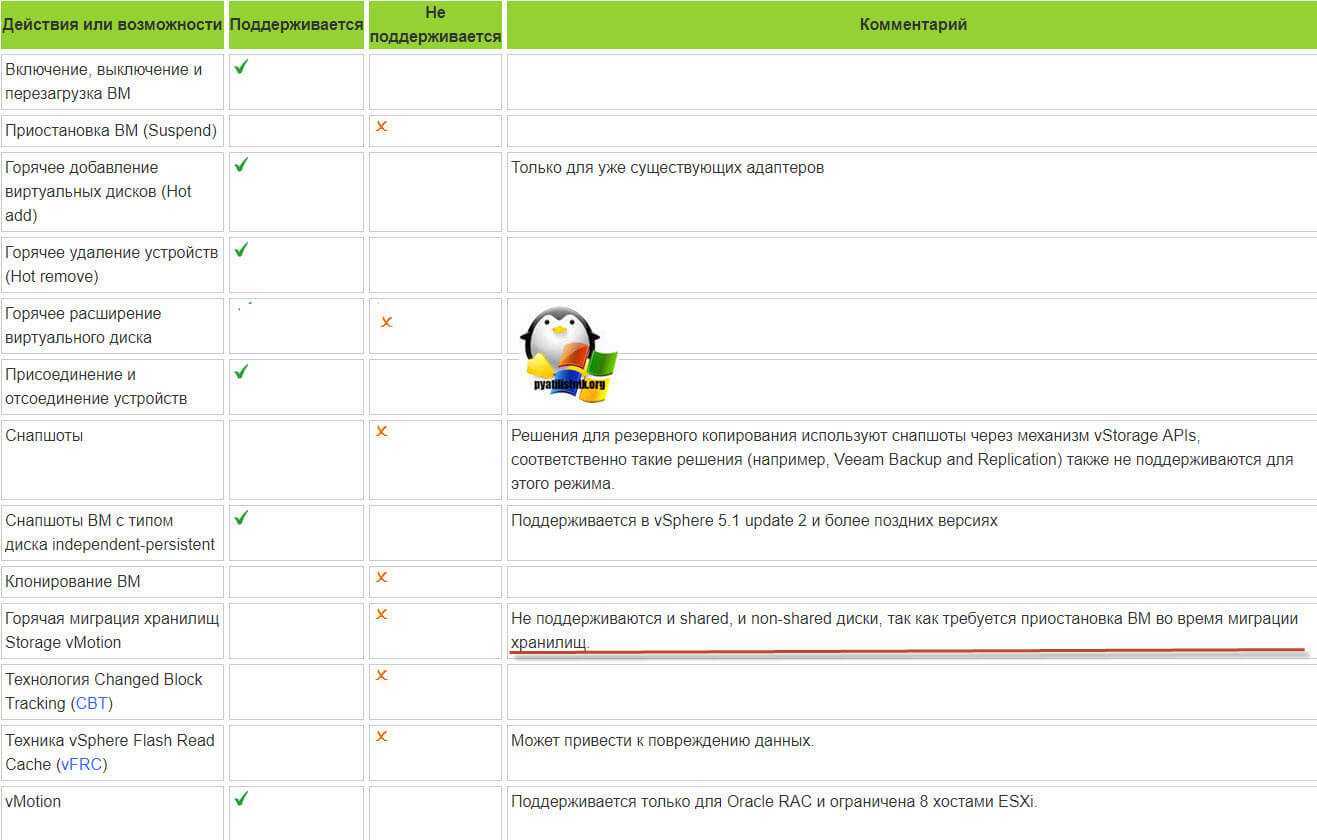Viewport: 1317px width, 840px height.
Task: Click the green check for Присоединение и отсоединение устройств
Action: [x=241, y=371]
